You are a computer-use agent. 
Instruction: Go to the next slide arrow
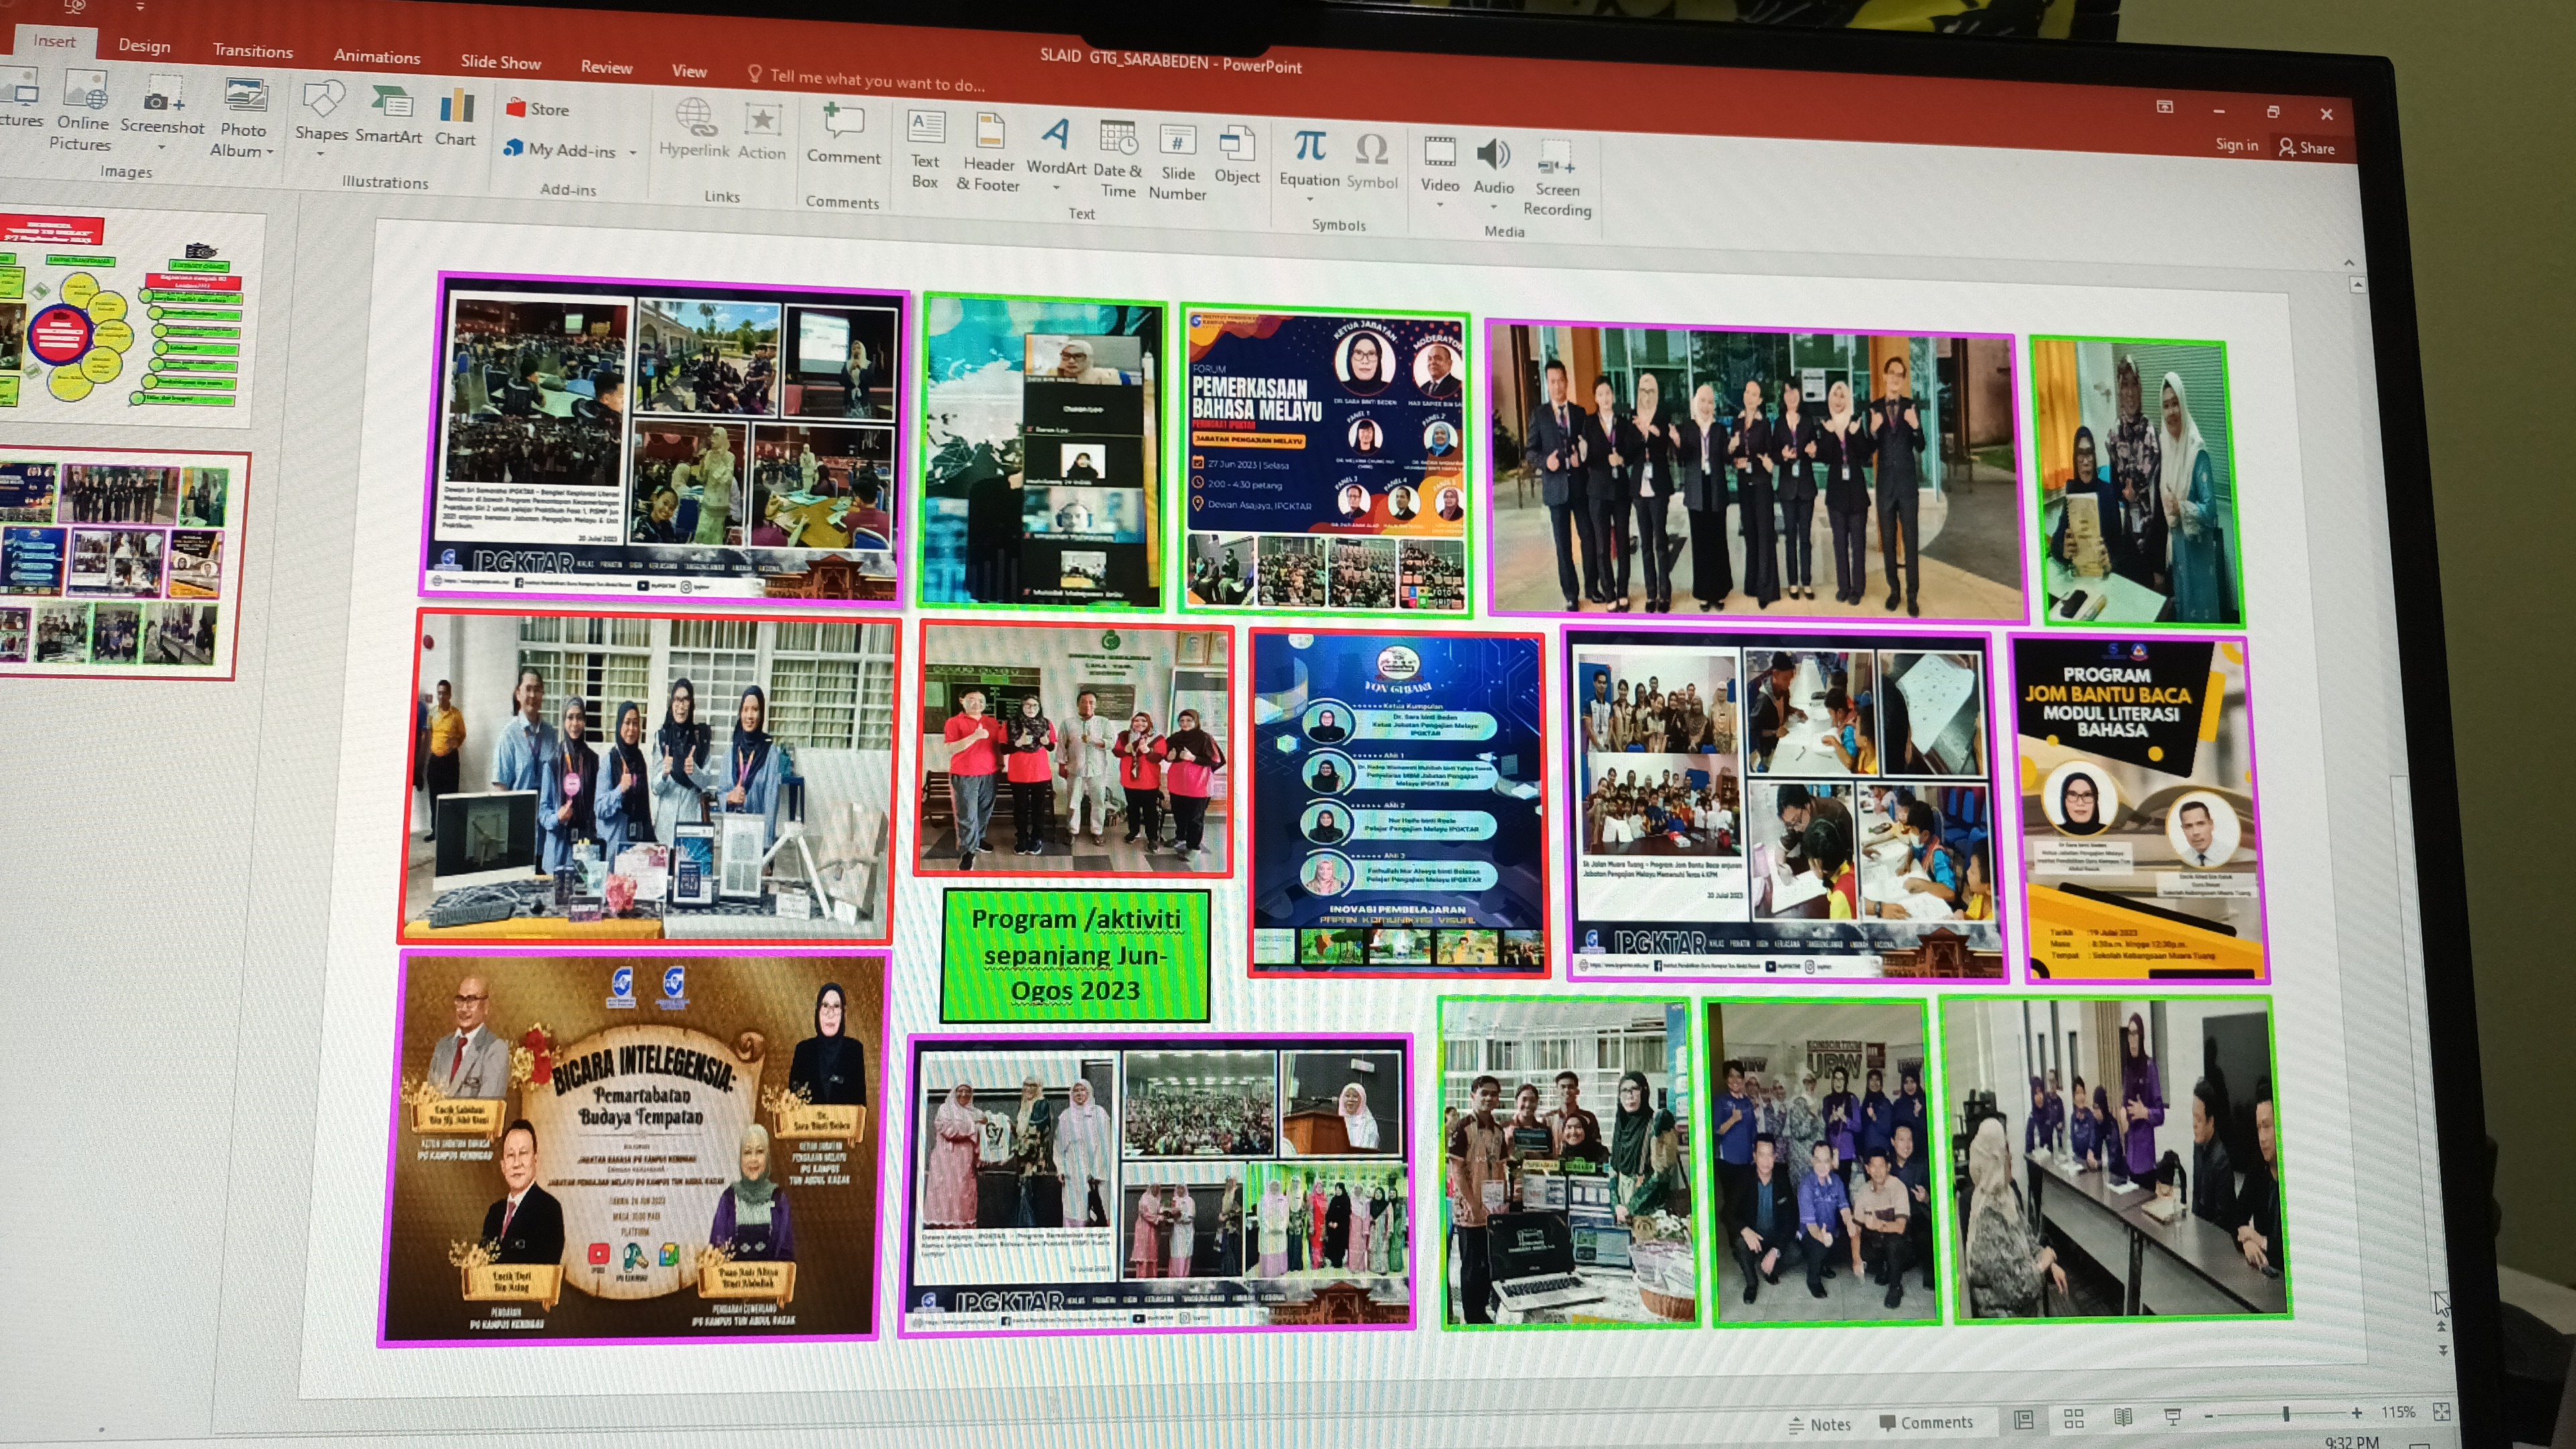tap(2443, 1350)
